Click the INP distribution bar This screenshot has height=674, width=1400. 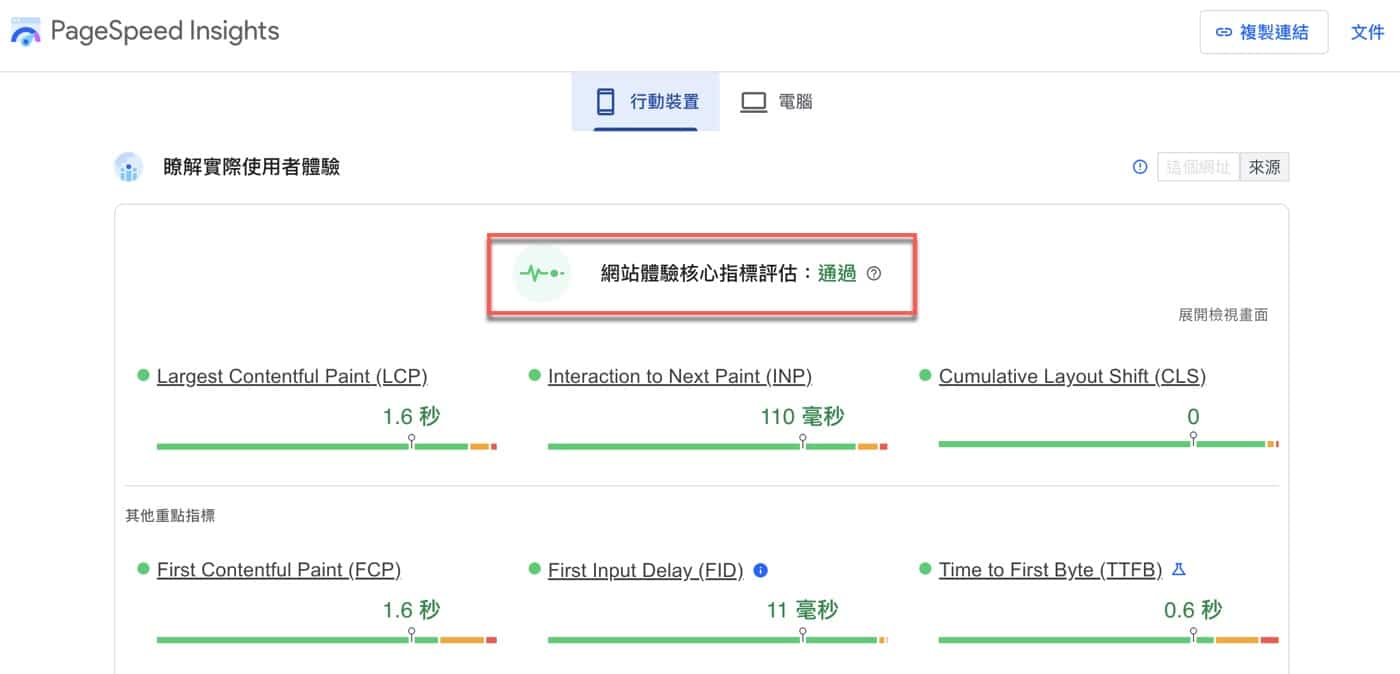point(718,446)
